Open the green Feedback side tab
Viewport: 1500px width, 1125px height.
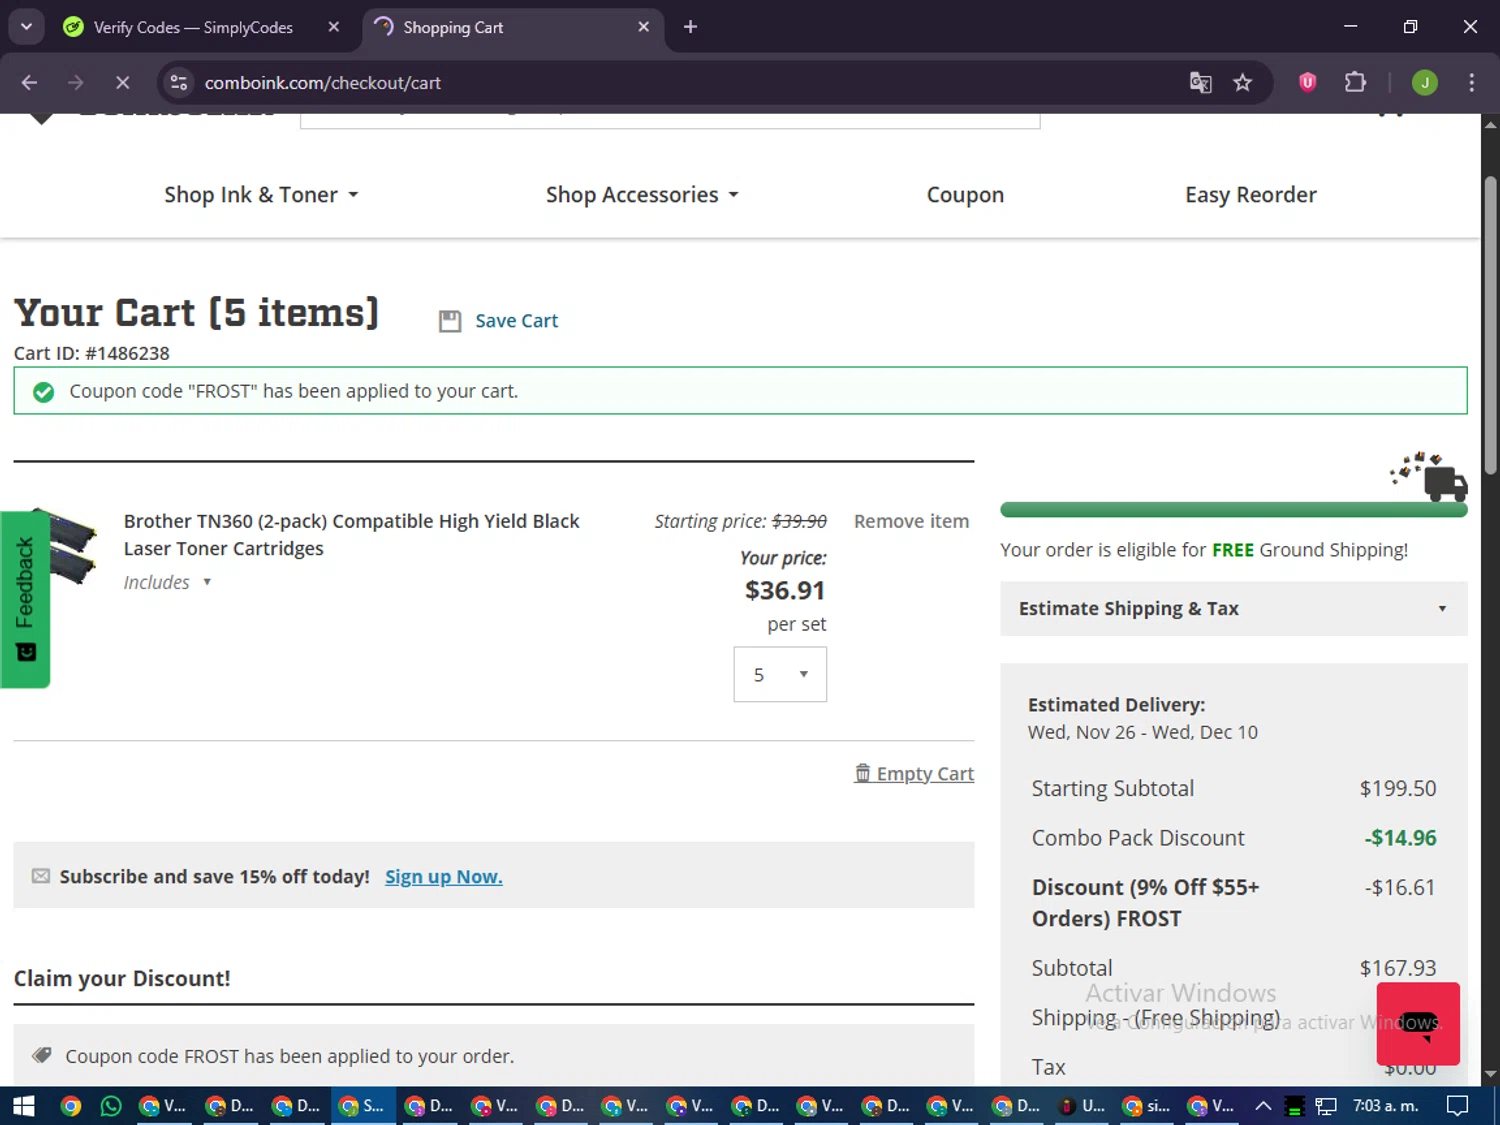(25, 599)
